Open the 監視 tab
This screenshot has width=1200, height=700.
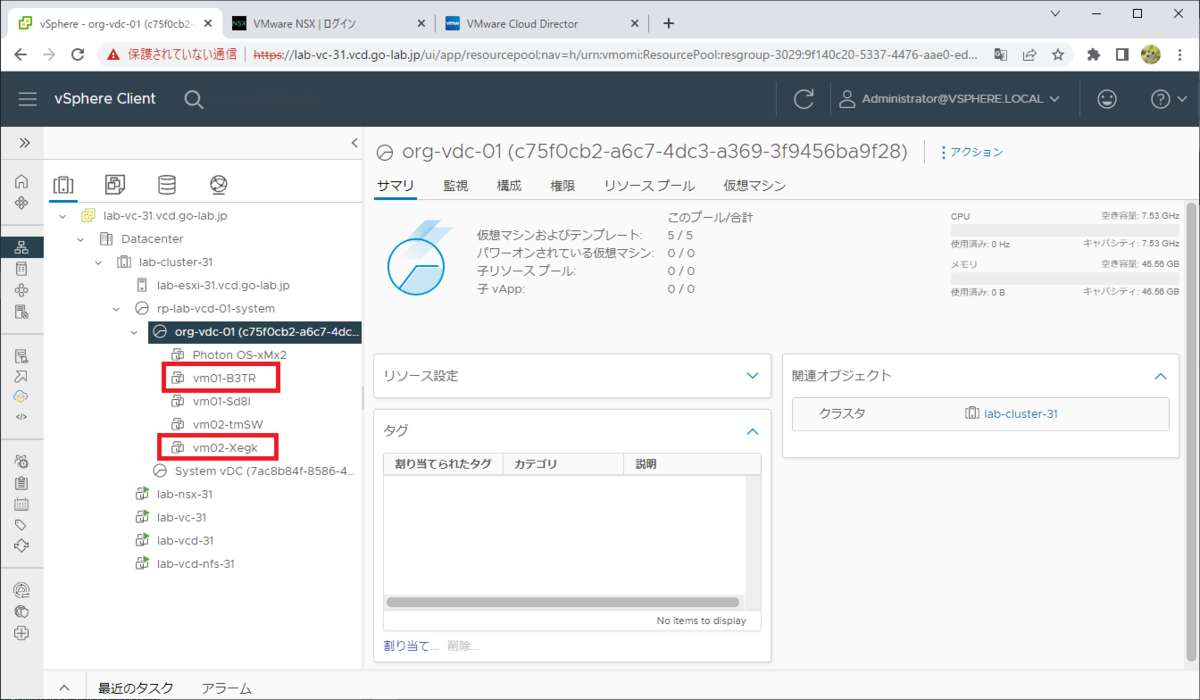pos(455,186)
